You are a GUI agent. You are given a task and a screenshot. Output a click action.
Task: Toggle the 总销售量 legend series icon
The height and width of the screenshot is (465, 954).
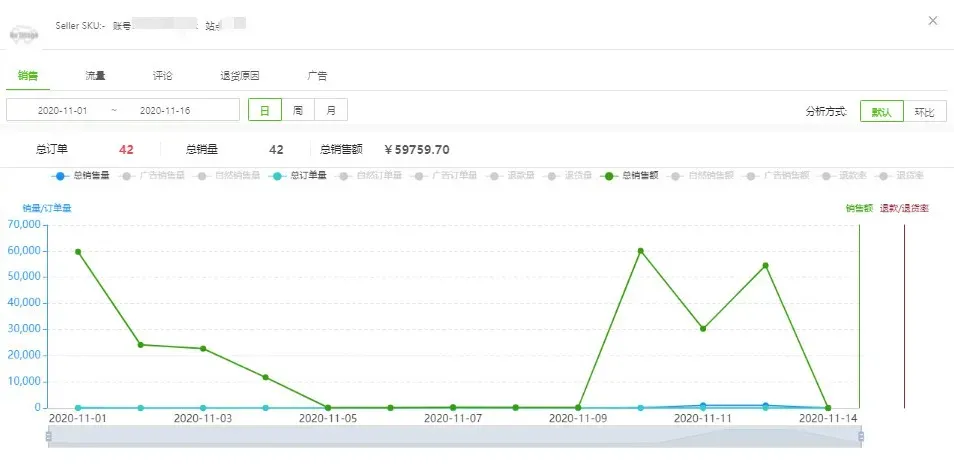point(61,176)
